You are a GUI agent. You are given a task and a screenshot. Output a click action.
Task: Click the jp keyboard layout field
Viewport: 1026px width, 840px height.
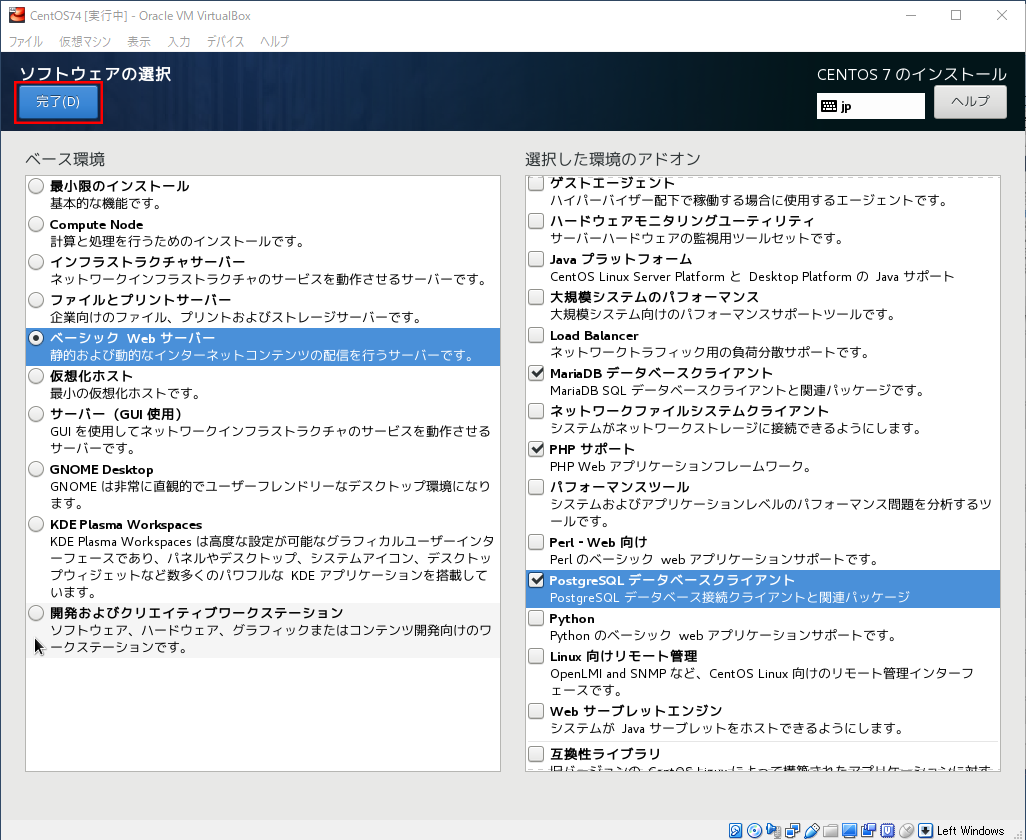tap(870, 106)
